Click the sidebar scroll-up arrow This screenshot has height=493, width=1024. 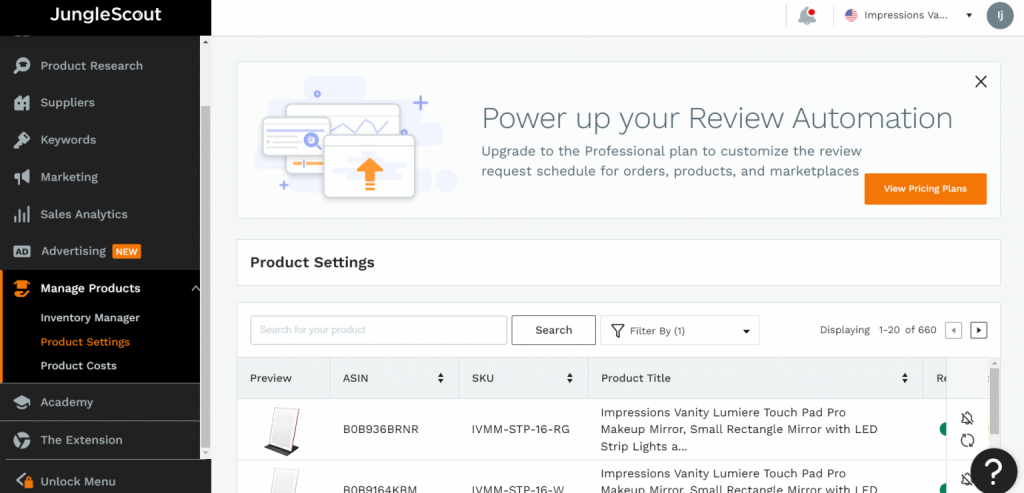coord(205,41)
